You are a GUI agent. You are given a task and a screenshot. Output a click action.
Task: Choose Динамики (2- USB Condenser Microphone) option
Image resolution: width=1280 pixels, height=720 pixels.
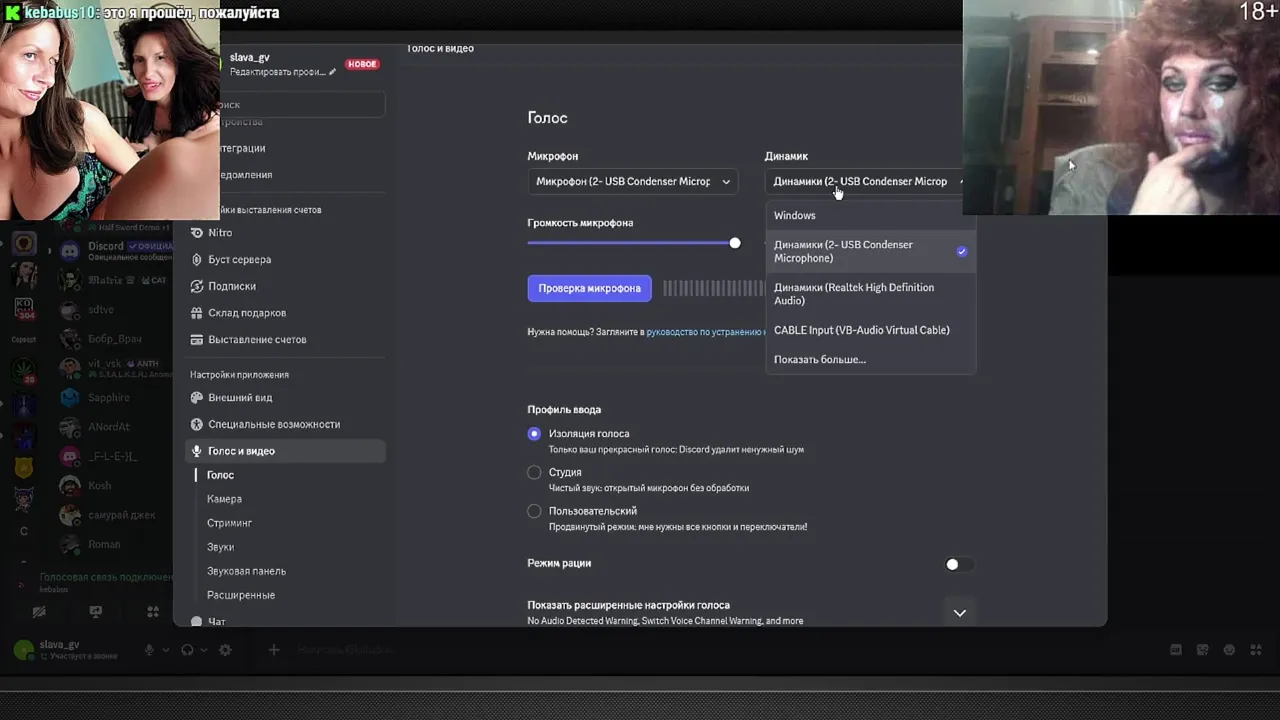pos(870,251)
